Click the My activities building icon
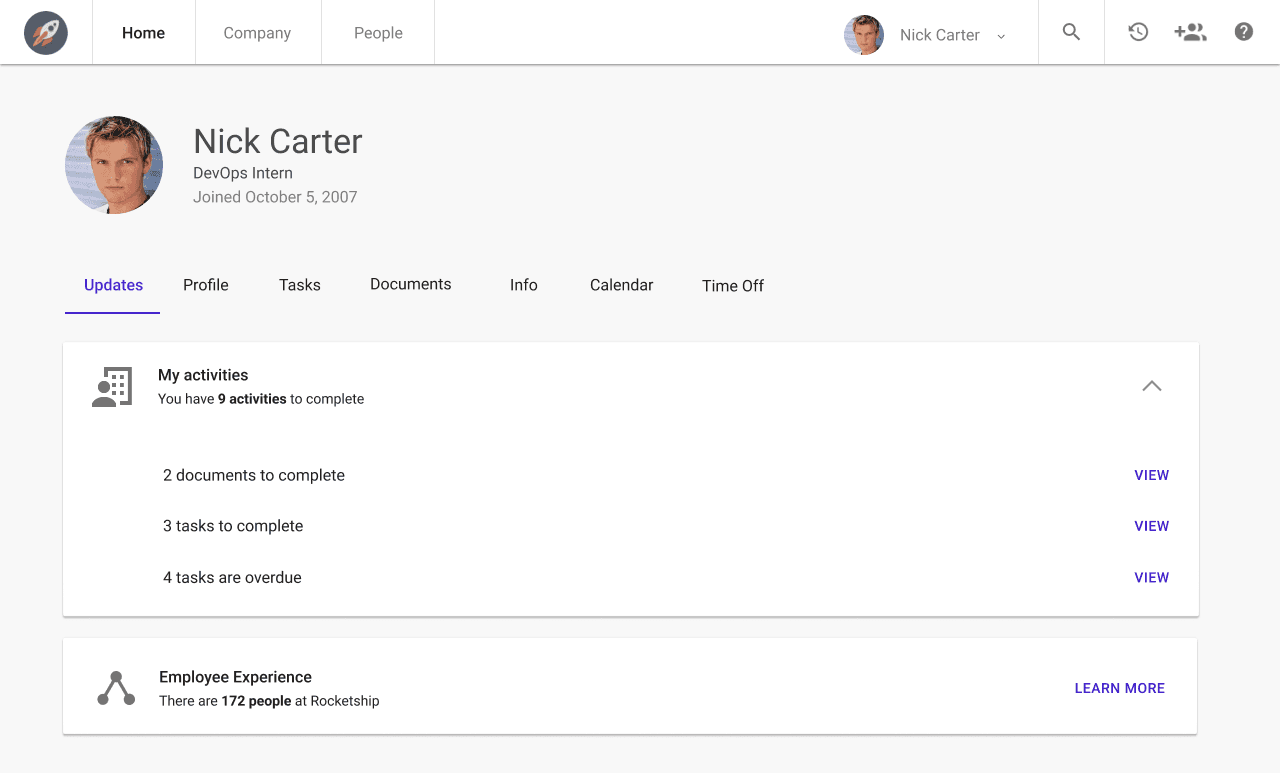The image size is (1280, 773). [x=112, y=387]
